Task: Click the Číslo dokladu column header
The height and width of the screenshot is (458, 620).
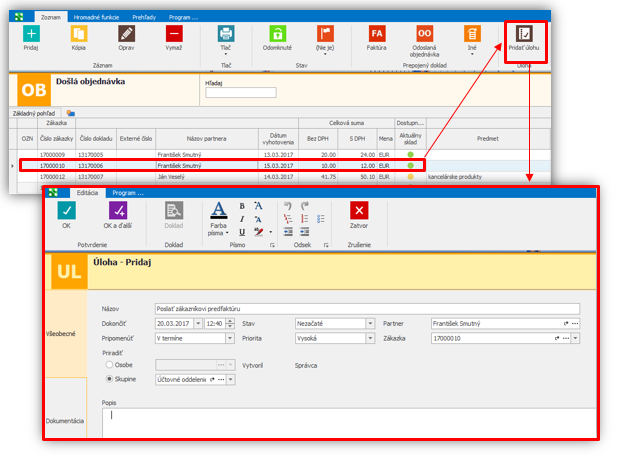Action: tap(96, 139)
